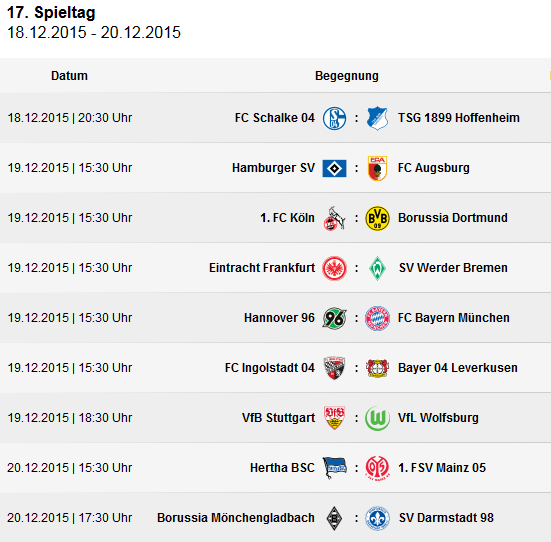The width and height of the screenshot is (551, 542).
Task: Click the 1. FSV Mainz 05 name
Action: pos(442,468)
